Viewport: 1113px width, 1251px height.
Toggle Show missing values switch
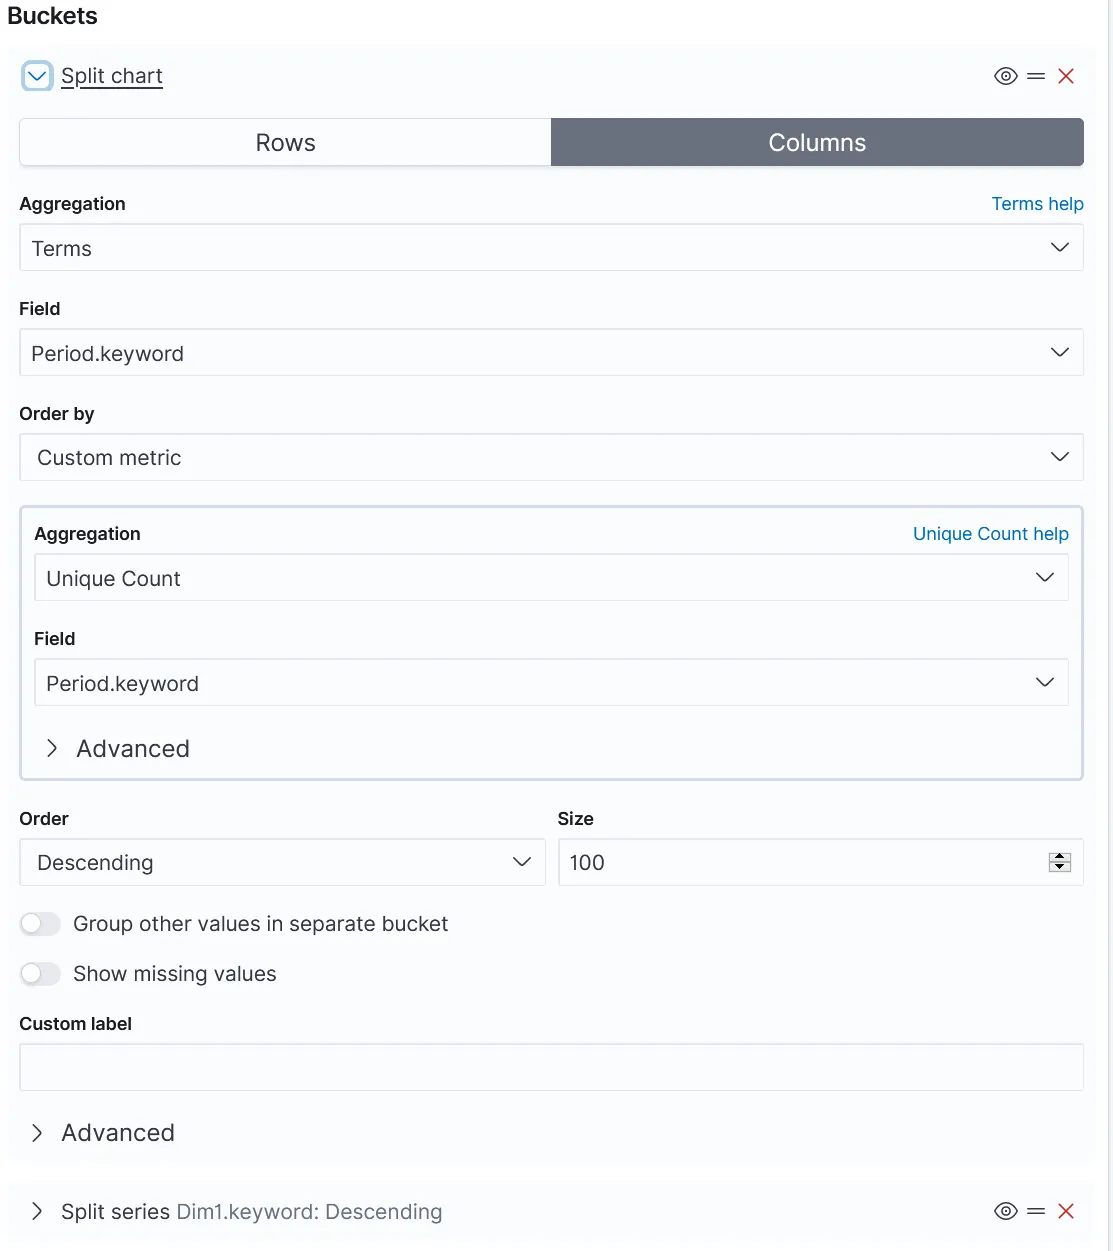pos(40,974)
